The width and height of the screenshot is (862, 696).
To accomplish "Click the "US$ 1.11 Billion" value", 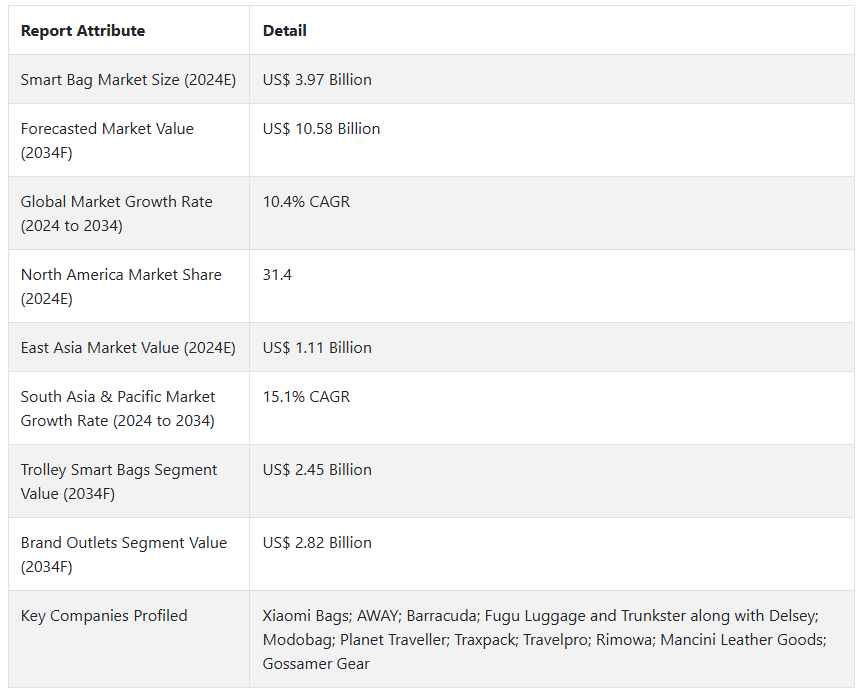I will (x=317, y=348).
